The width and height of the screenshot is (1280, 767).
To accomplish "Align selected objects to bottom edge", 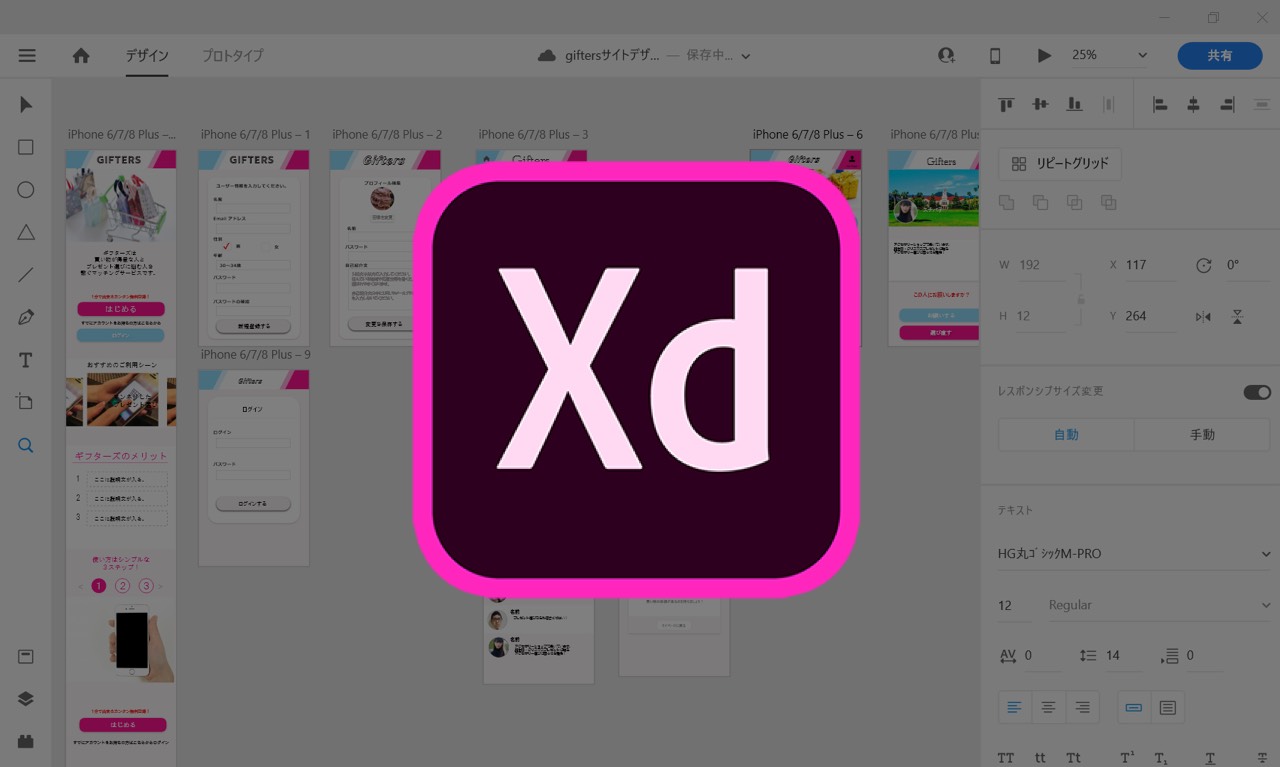I will tap(1074, 104).
